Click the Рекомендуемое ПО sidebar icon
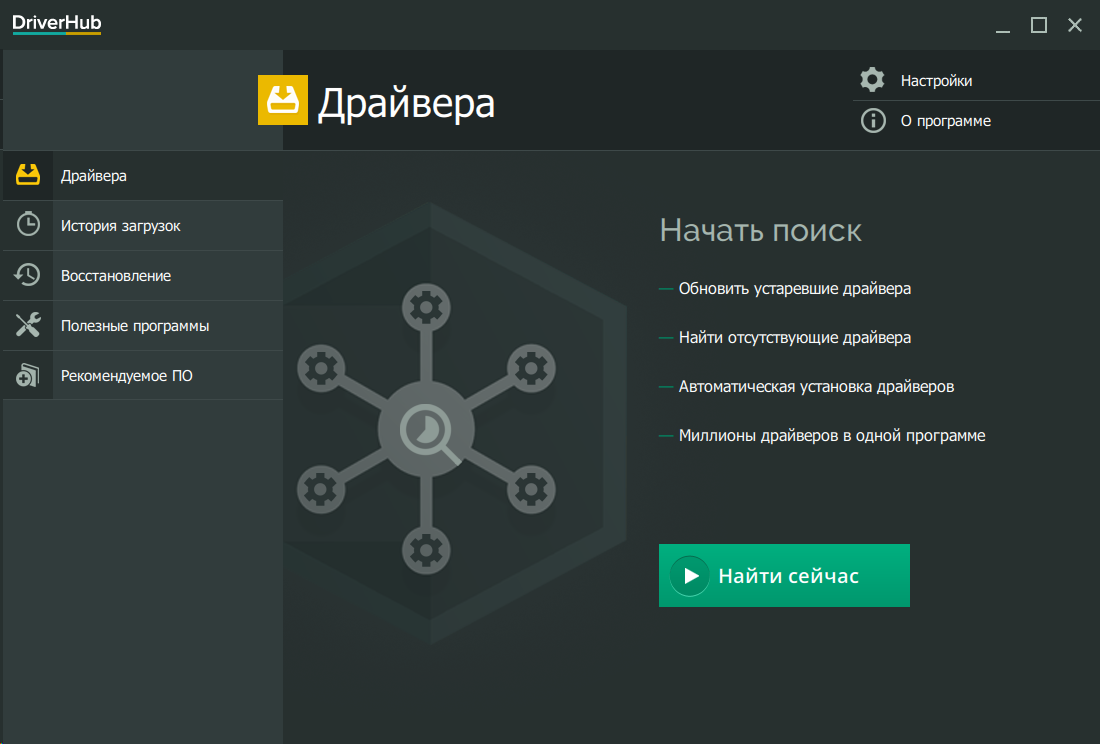The width and height of the screenshot is (1100, 744). point(28,376)
